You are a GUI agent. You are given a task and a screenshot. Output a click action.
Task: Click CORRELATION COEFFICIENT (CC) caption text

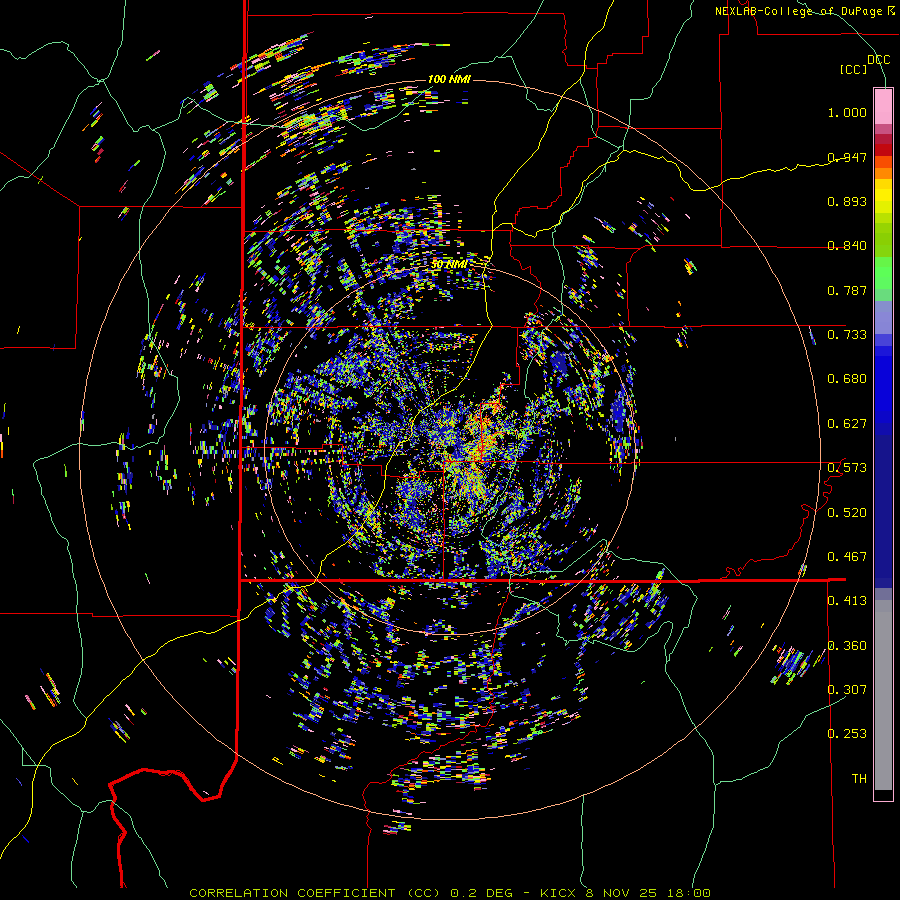point(315,893)
